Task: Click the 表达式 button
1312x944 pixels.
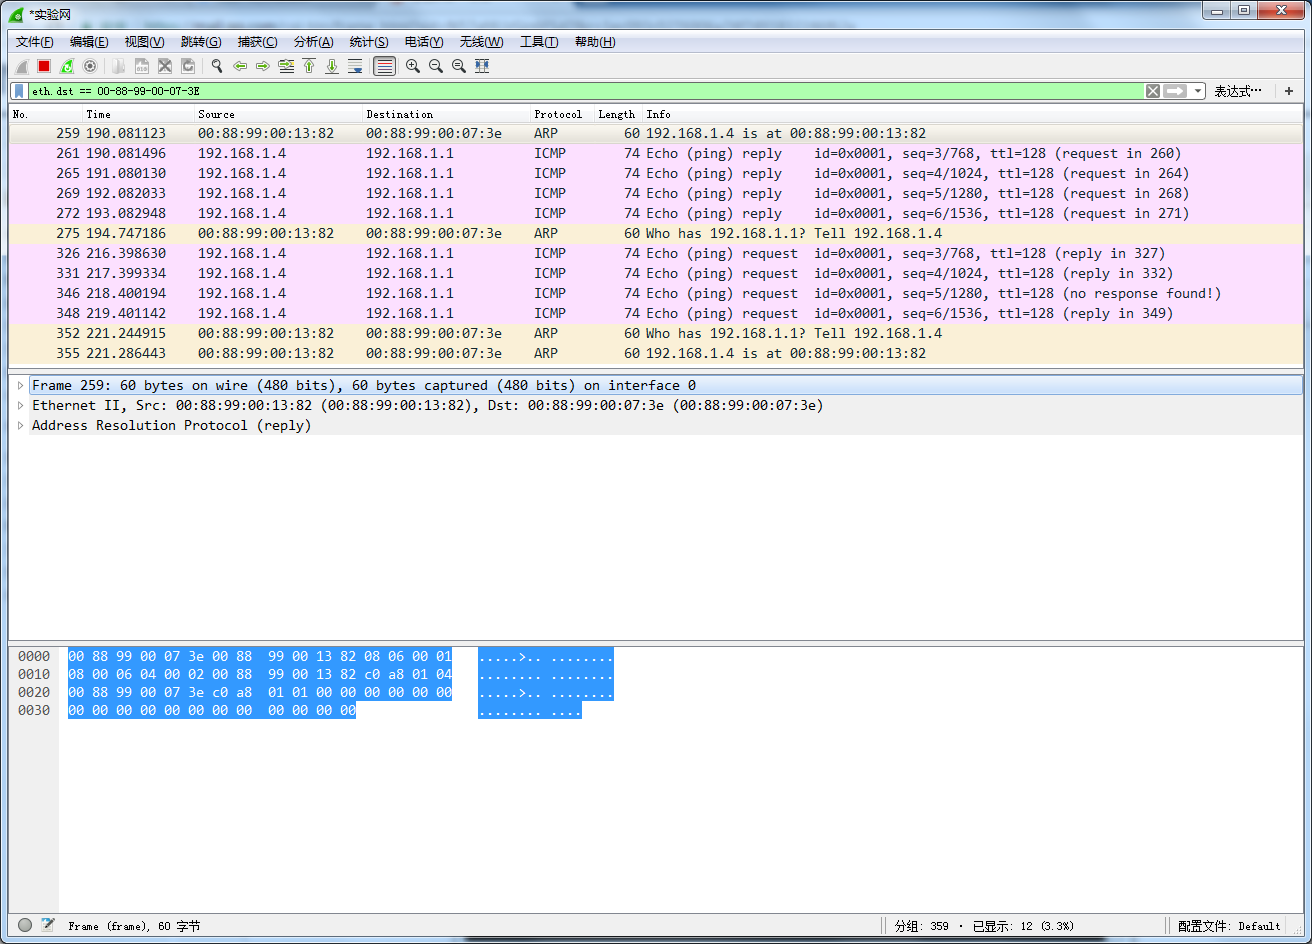Action: [x=1237, y=91]
